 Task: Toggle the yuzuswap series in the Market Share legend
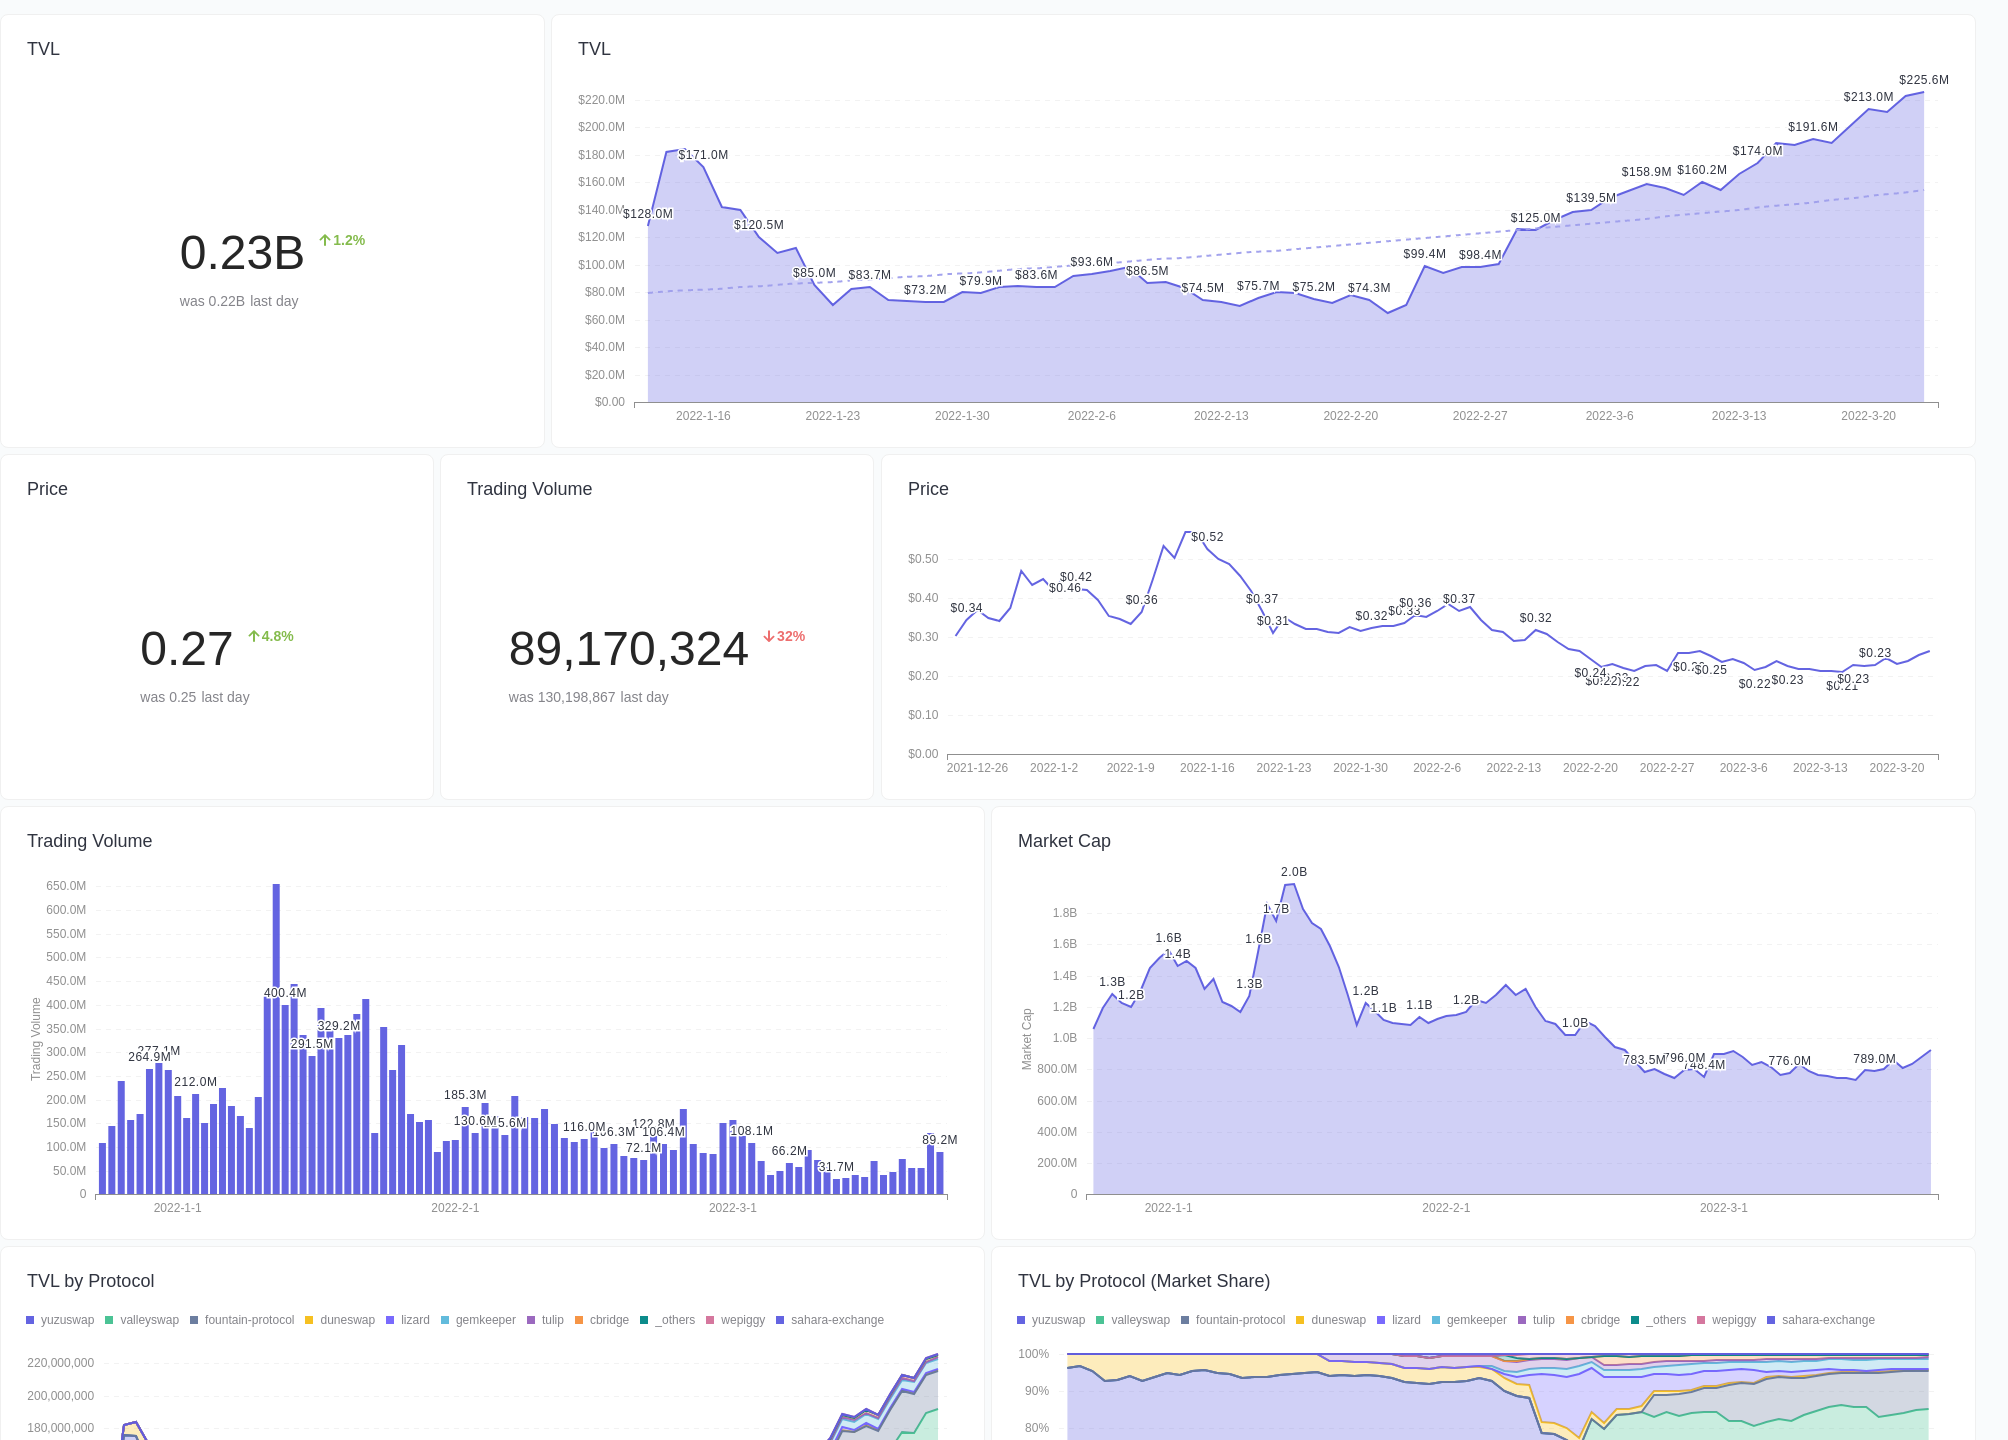pos(1022,1320)
